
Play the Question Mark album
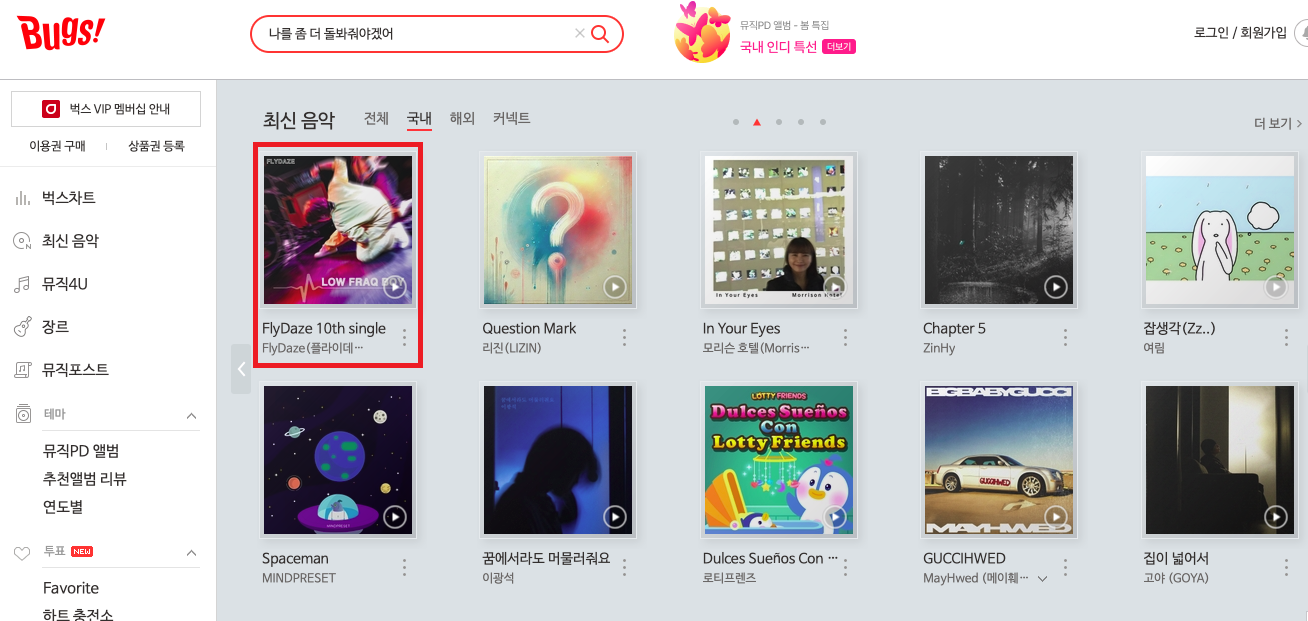[x=615, y=288]
